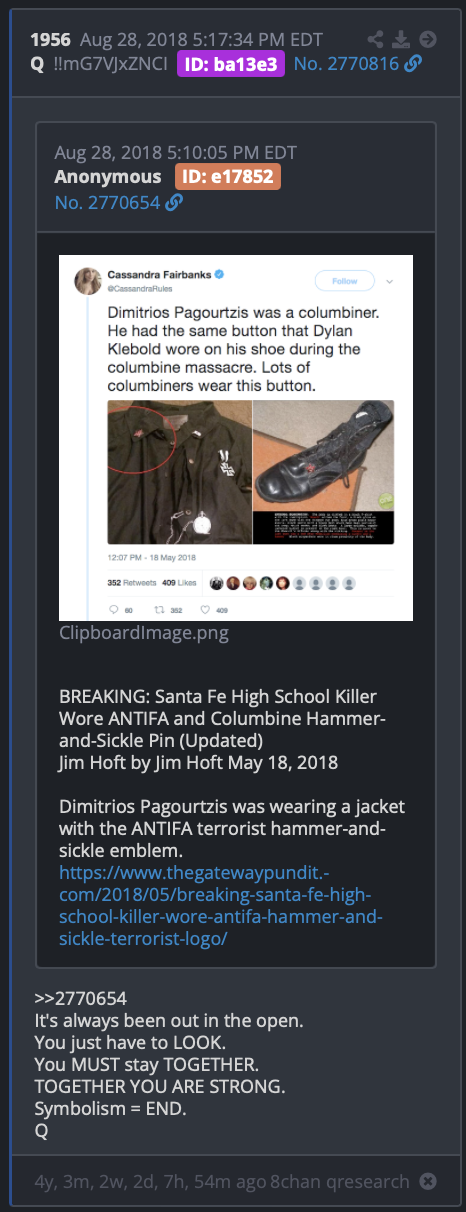Click the link icon beside No. 2770816

[x=412, y=65]
